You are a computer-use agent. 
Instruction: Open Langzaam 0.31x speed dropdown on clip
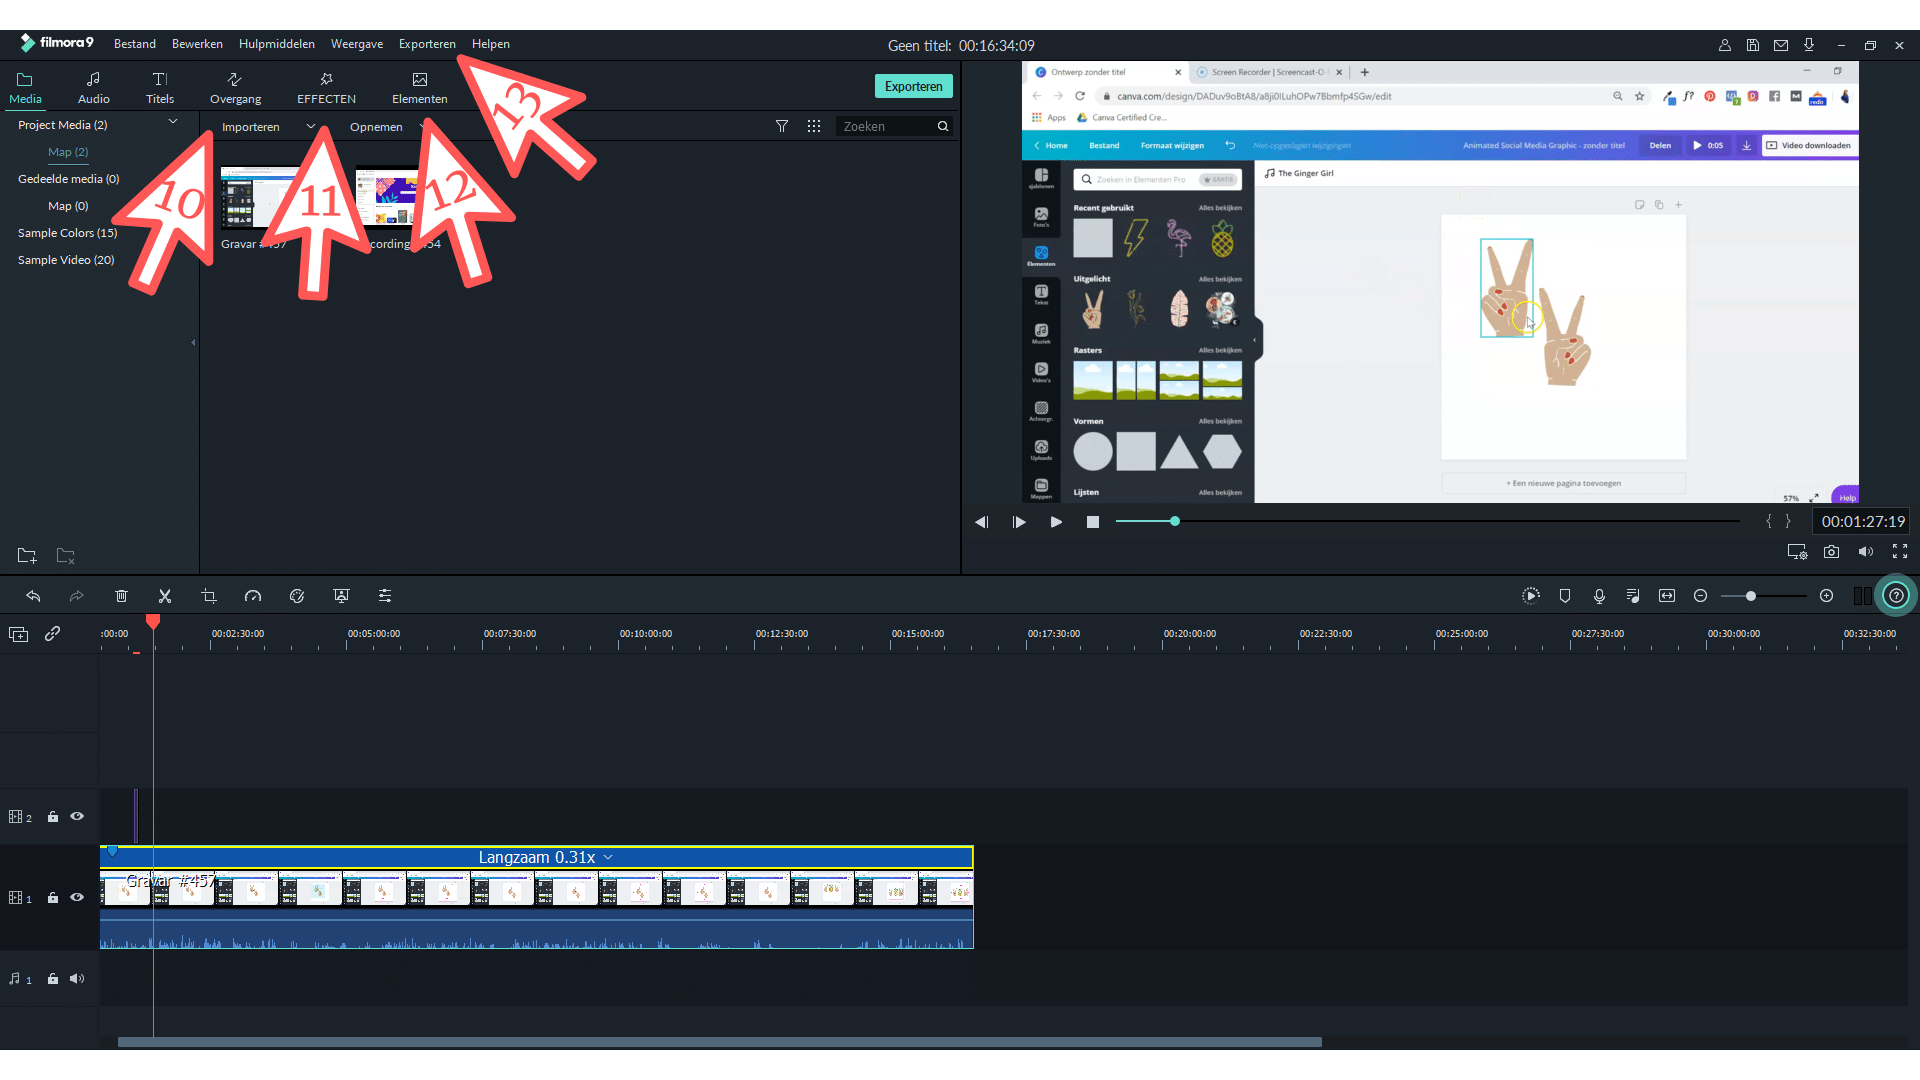tap(608, 858)
